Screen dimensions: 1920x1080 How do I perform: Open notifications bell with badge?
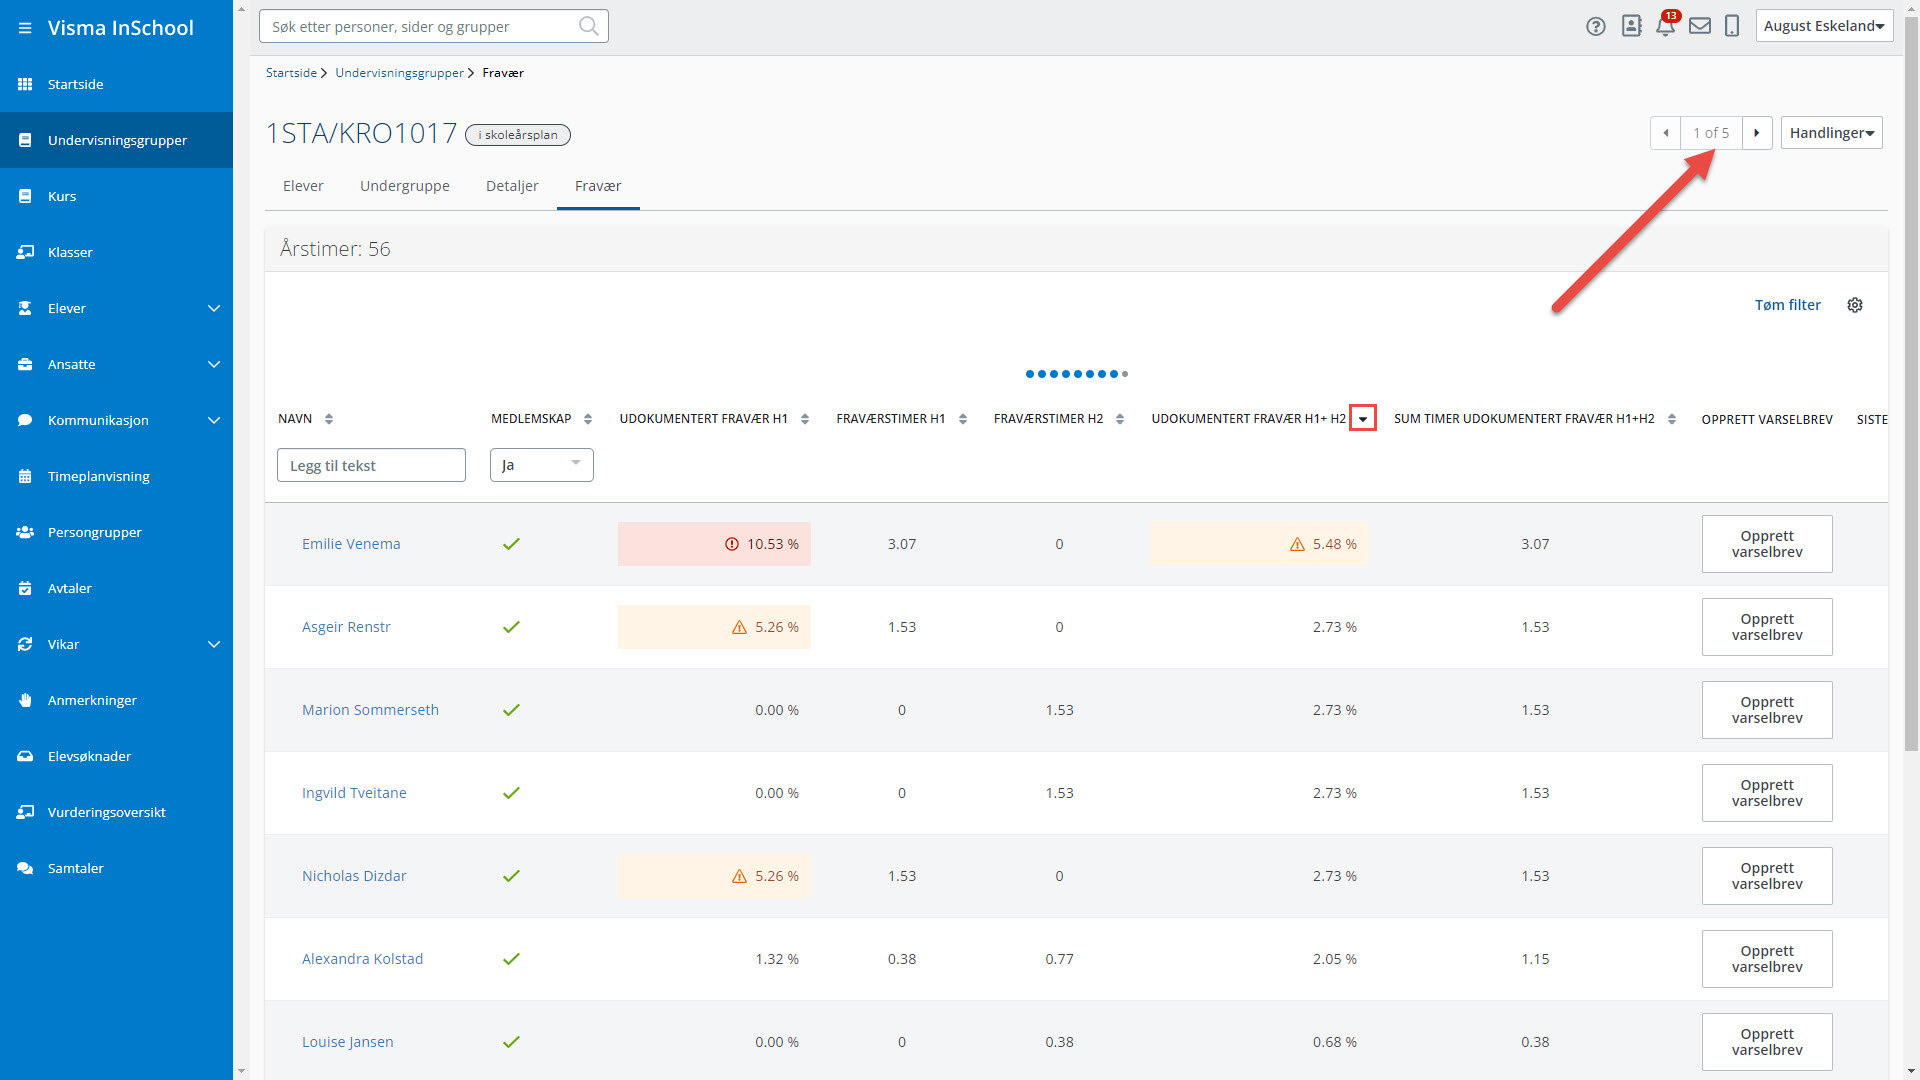coord(1665,26)
